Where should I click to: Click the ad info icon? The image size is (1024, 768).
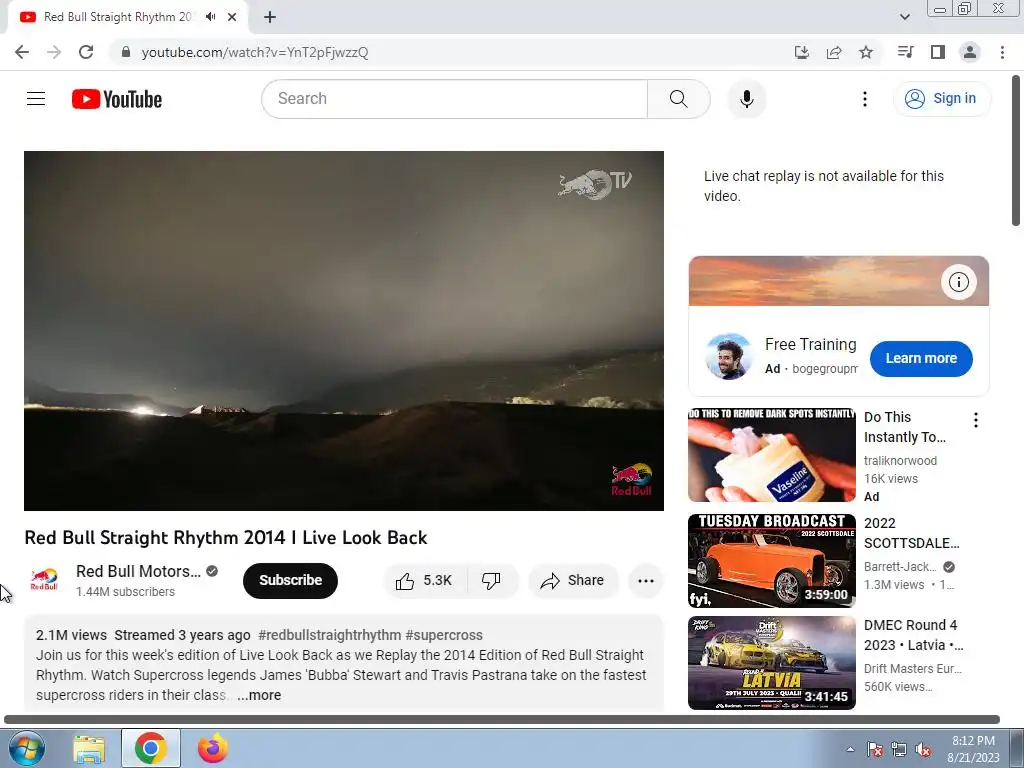959,282
